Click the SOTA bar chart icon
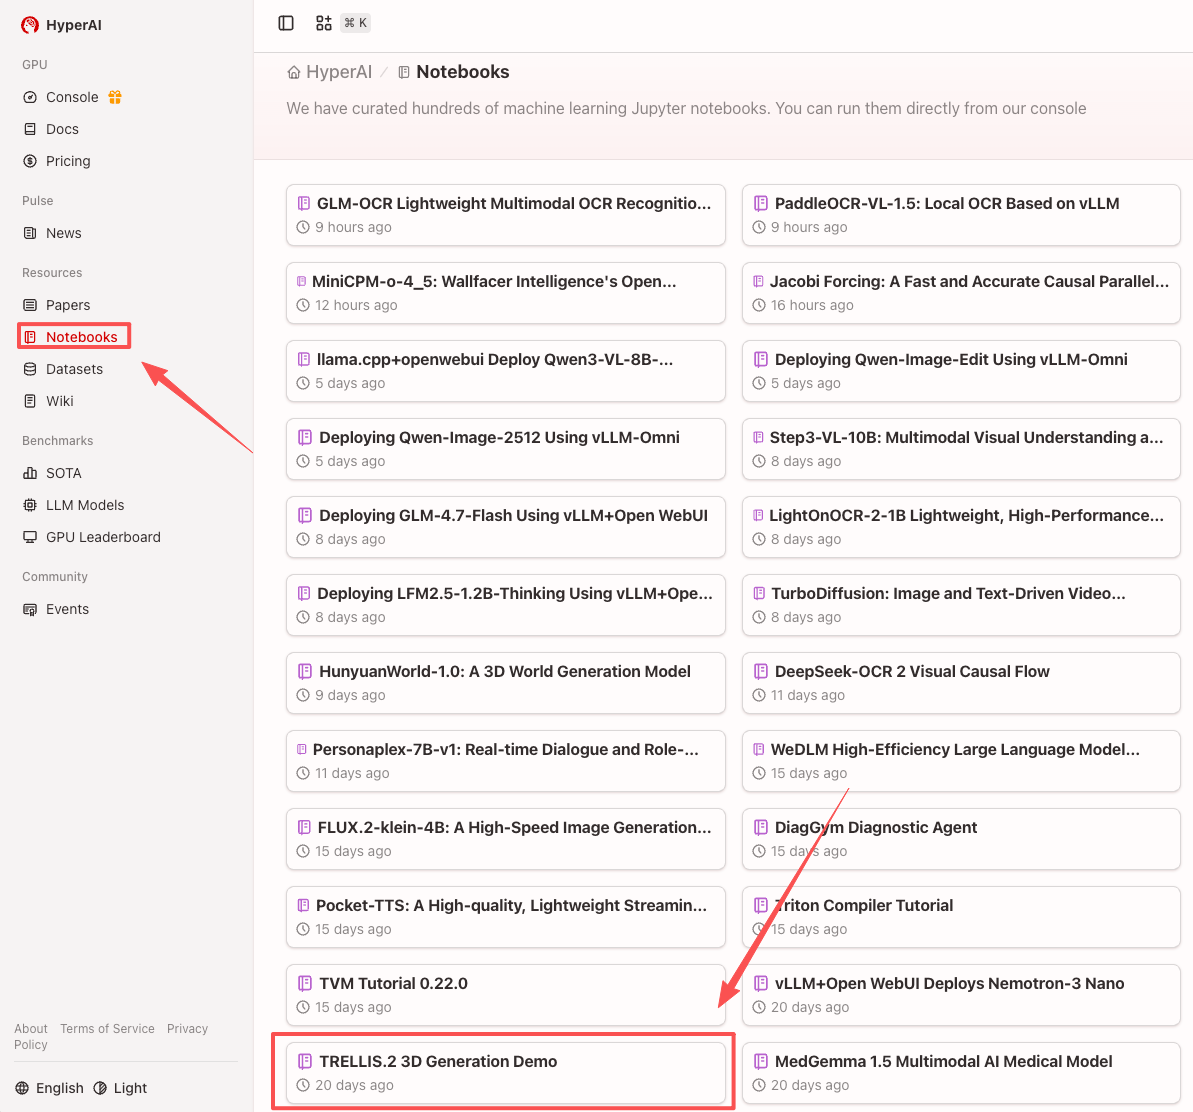 30,473
